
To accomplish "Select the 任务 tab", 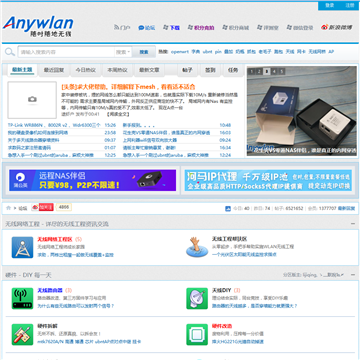I will (x=233, y=70).
